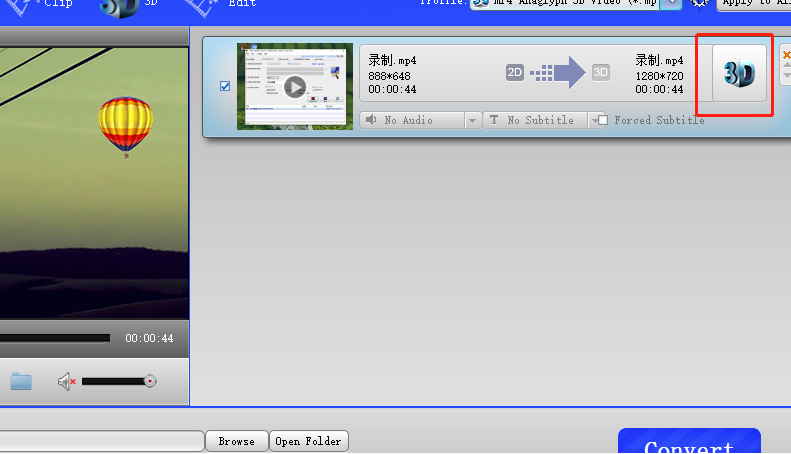Expand the No Subtitle dropdown
Viewport: 791px width, 454px height.
[x=596, y=121]
